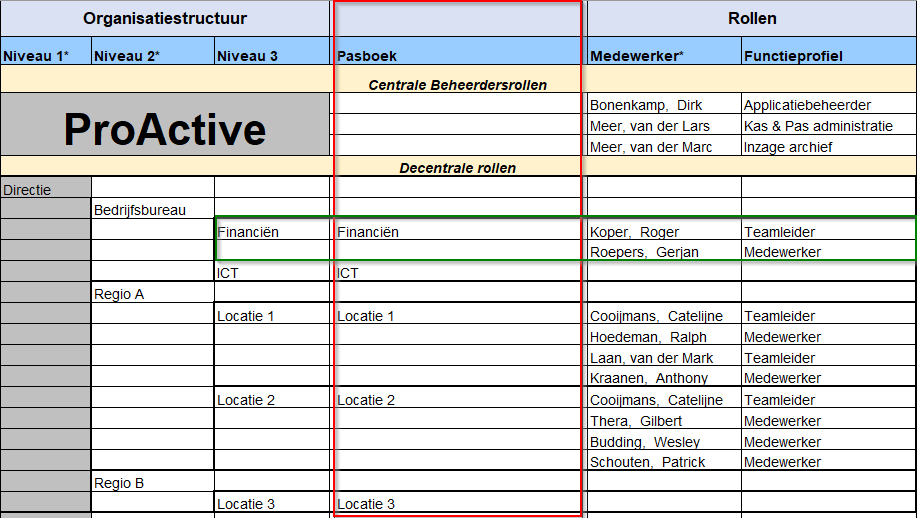Select the Koper, Roger cell
Image resolution: width=917 pixels, height=518 pixels.
tap(664, 230)
